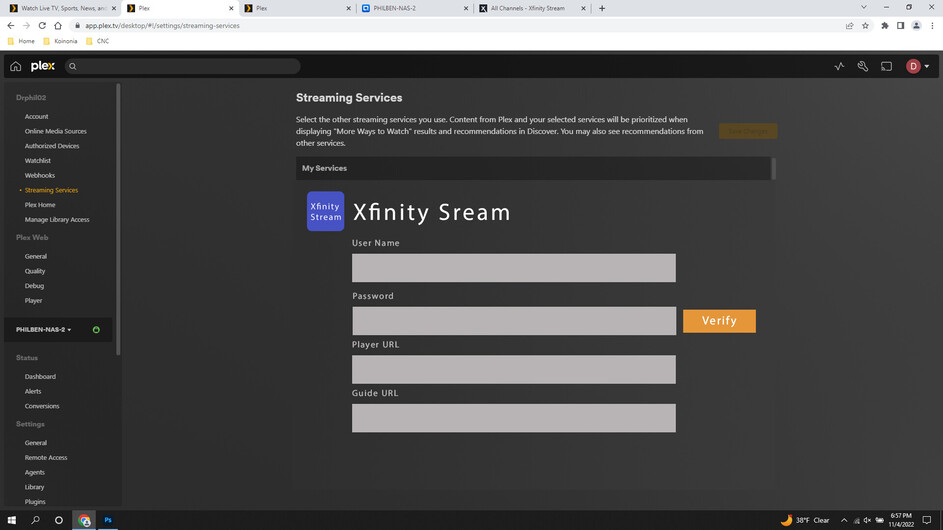Open Chrome three-dot menu
Image resolution: width=943 pixels, height=530 pixels.
click(932, 26)
